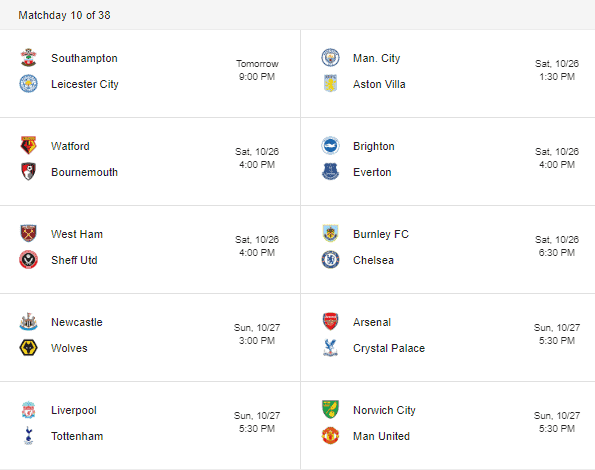This screenshot has width=595, height=470.
Task: Click the Wolves crest icon
Action: 28,348
